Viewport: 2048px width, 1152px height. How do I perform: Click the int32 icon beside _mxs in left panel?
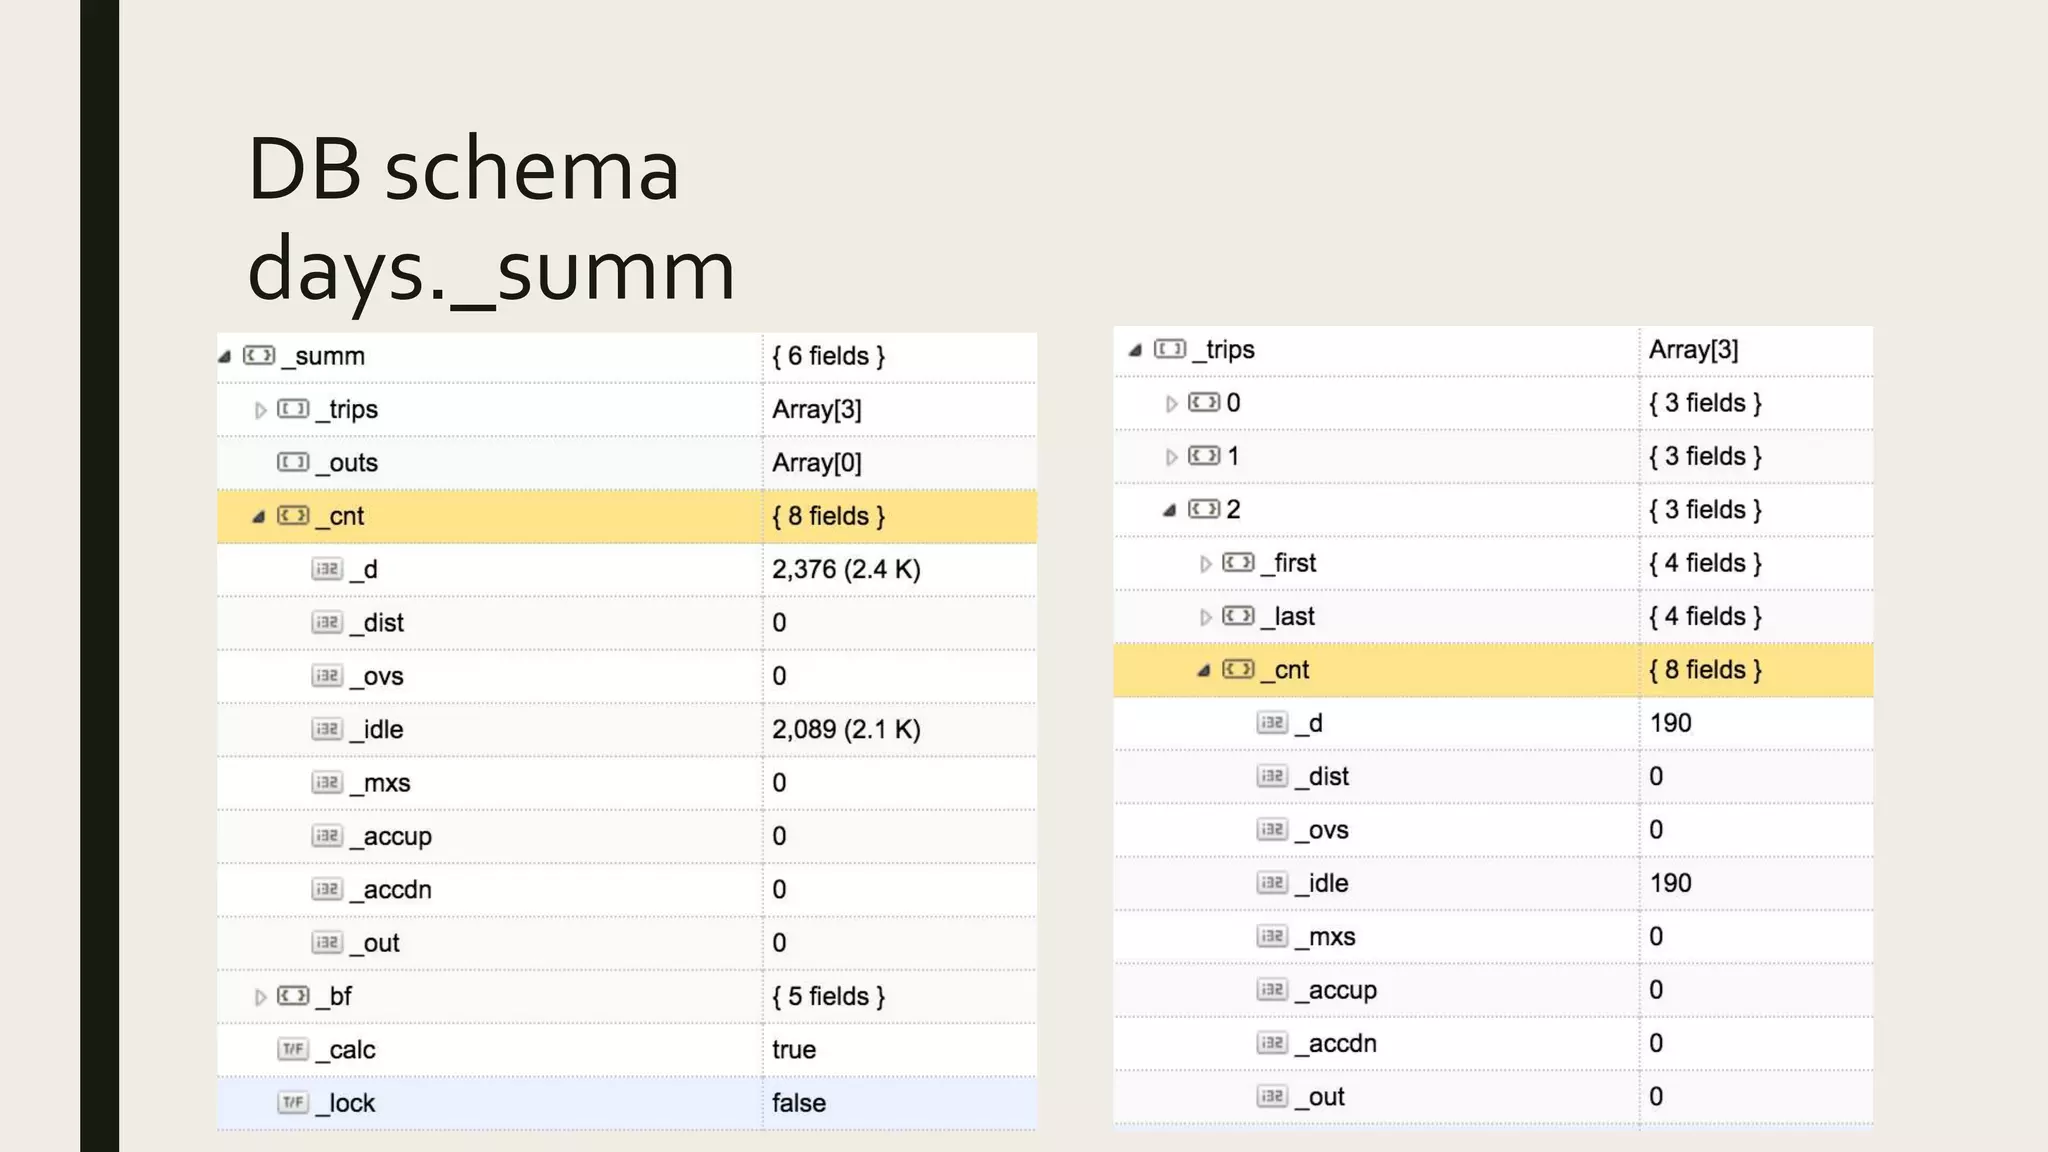click(327, 782)
